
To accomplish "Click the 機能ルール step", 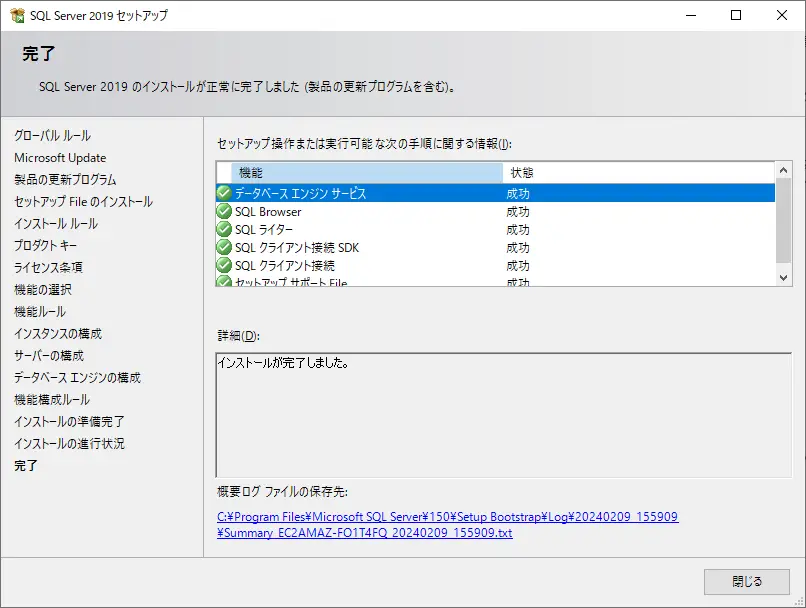I will pyautogui.click(x=40, y=311).
